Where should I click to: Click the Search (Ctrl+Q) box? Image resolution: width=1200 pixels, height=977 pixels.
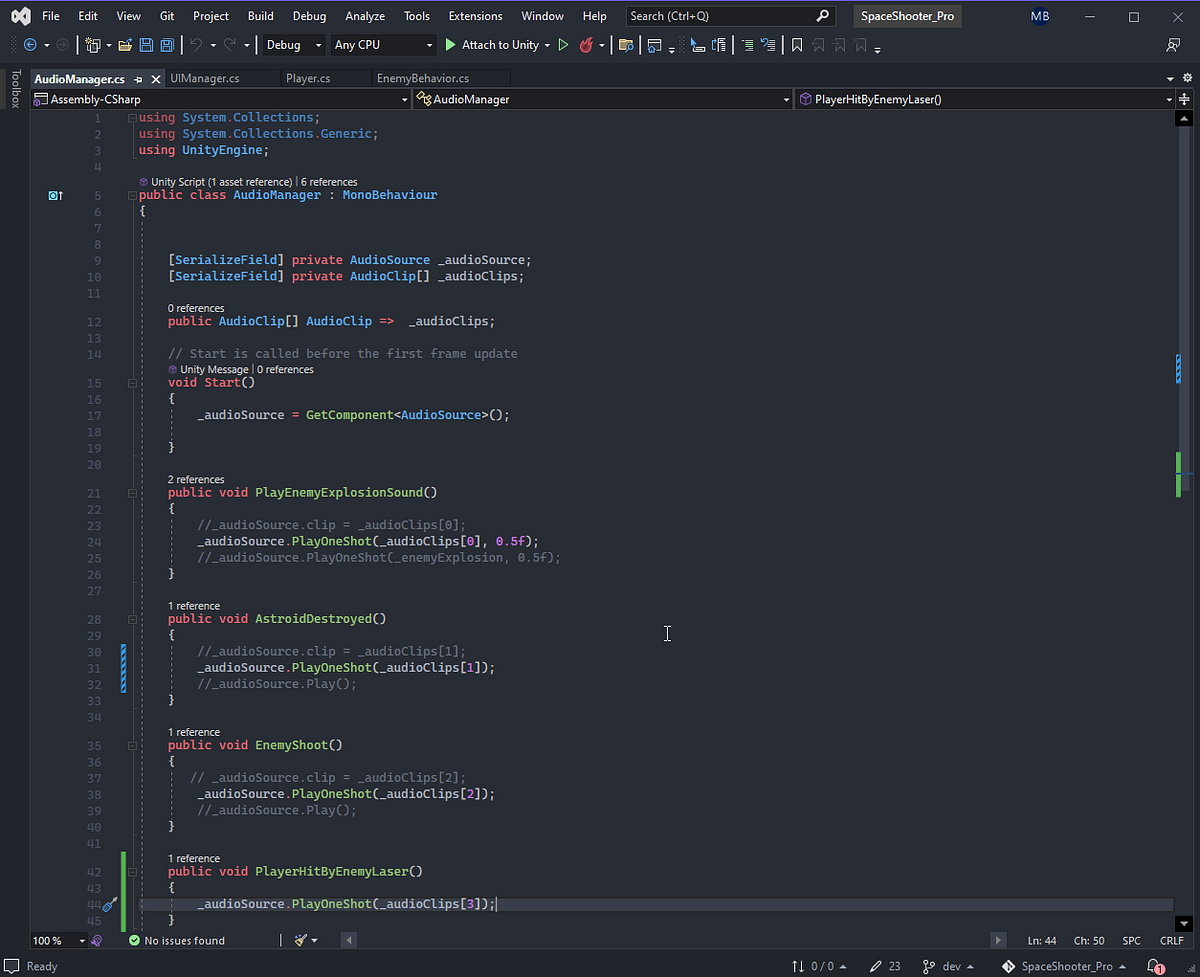[x=731, y=16]
